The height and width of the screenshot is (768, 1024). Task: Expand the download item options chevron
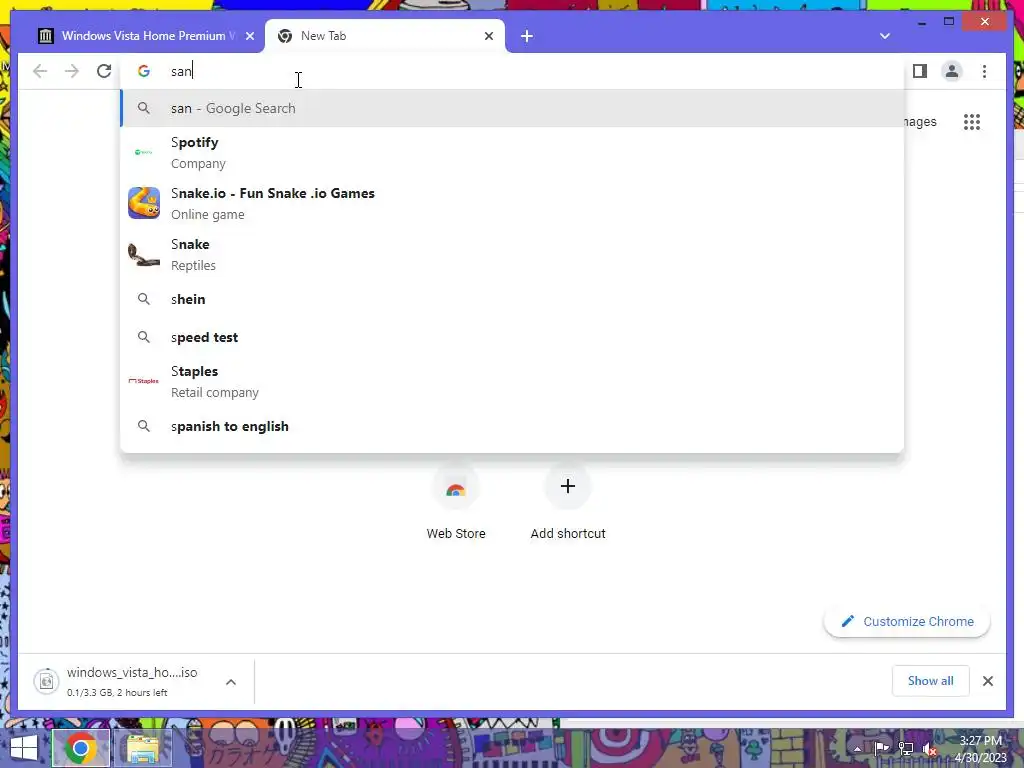(x=231, y=682)
